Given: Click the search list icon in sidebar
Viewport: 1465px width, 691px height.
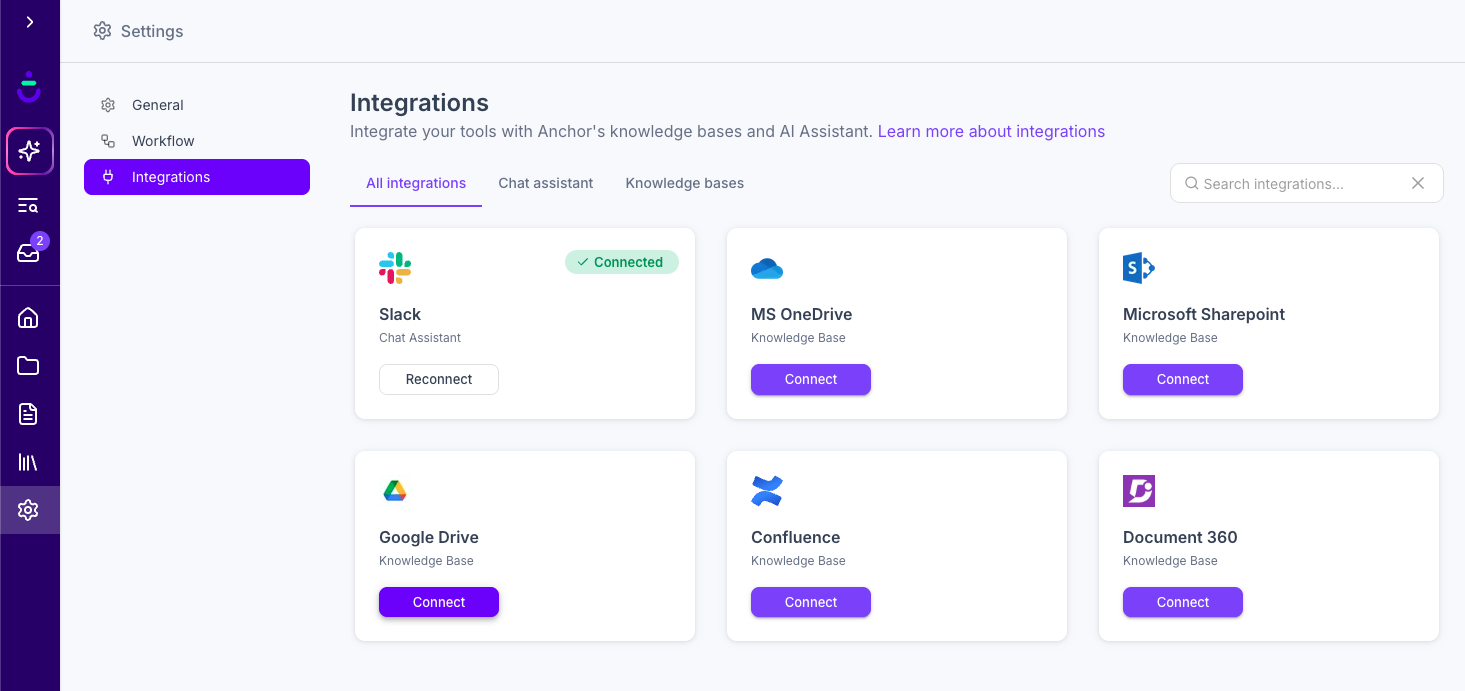Looking at the screenshot, I should [x=28, y=206].
